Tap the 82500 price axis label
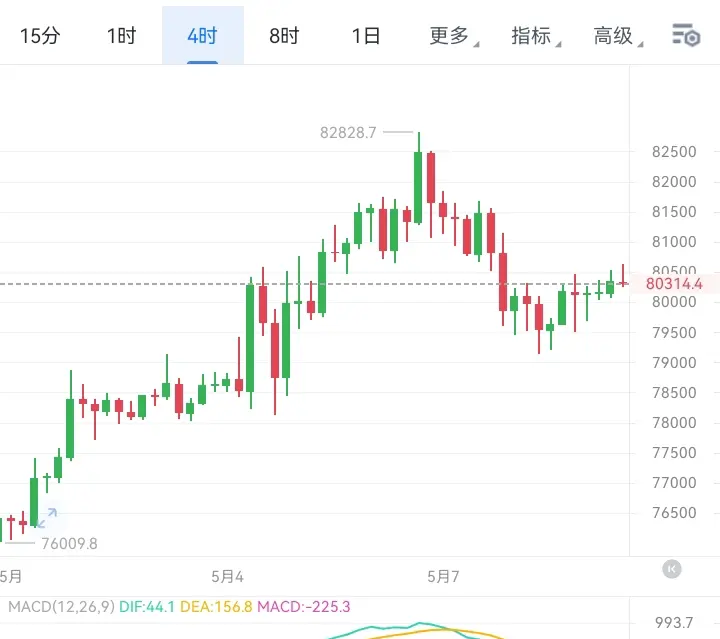Screen dimensions: 720x639 tap(674, 152)
